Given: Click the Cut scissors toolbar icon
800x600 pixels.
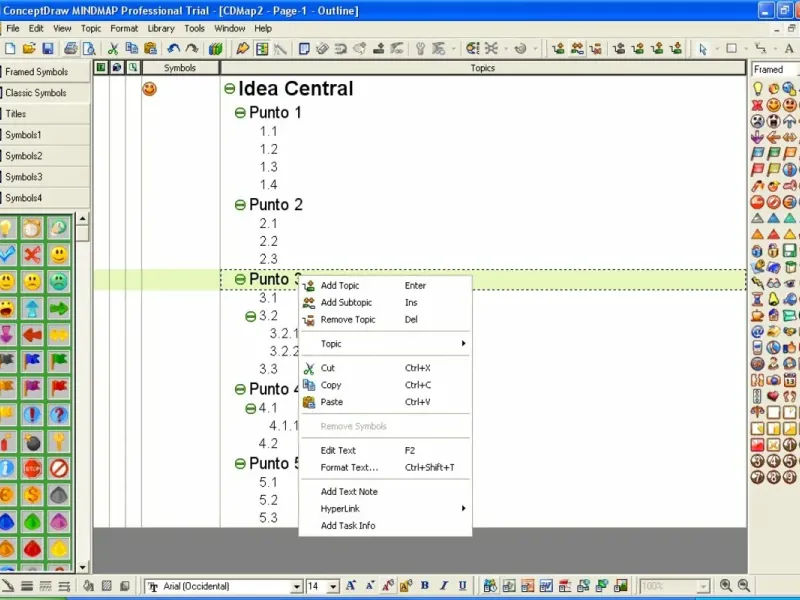Looking at the screenshot, I should coord(113,48).
